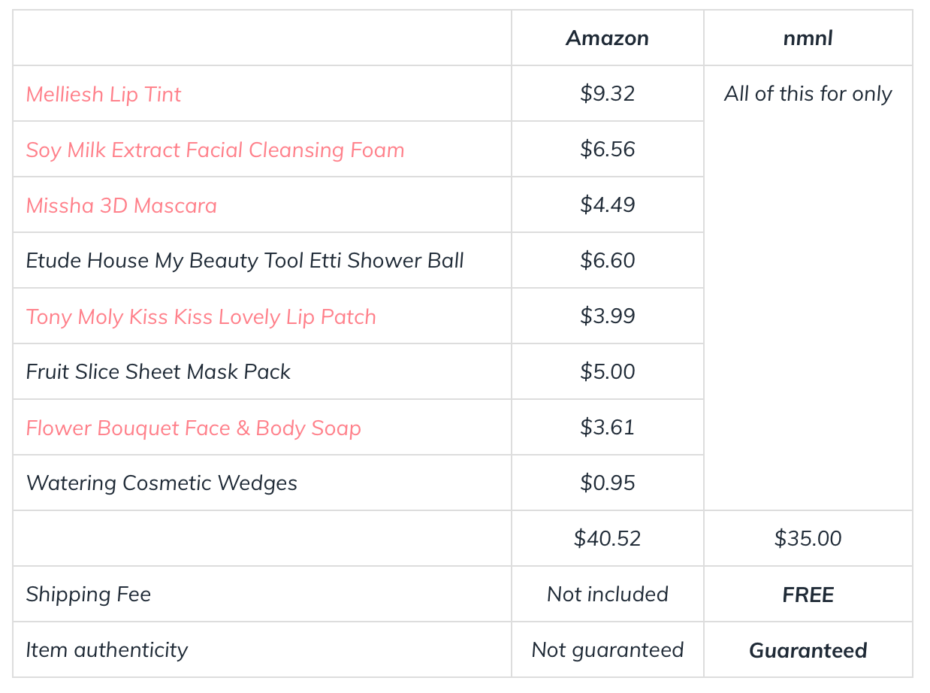930x693 pixels.
Task: Visit the Flower Bouquet Face & Body Soap link
Action: point(193,428)
